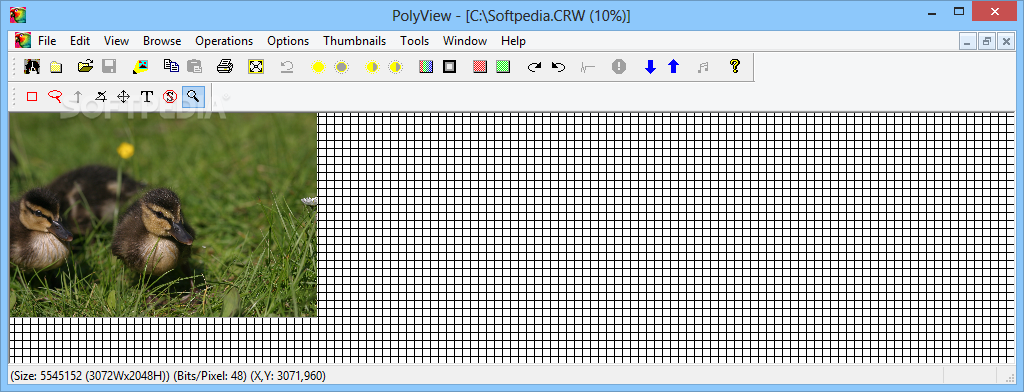The image size is (1024, 392).
Task: Click the '(X,Y: 3071,960)' status text
Action: [288, 376]
